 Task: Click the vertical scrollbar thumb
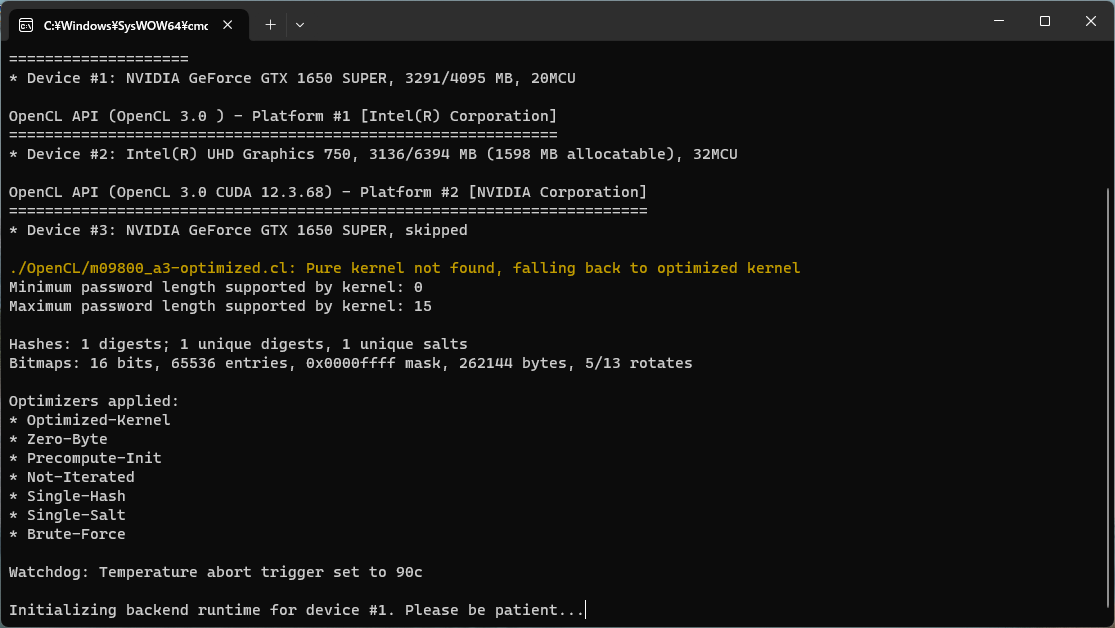1108,400
